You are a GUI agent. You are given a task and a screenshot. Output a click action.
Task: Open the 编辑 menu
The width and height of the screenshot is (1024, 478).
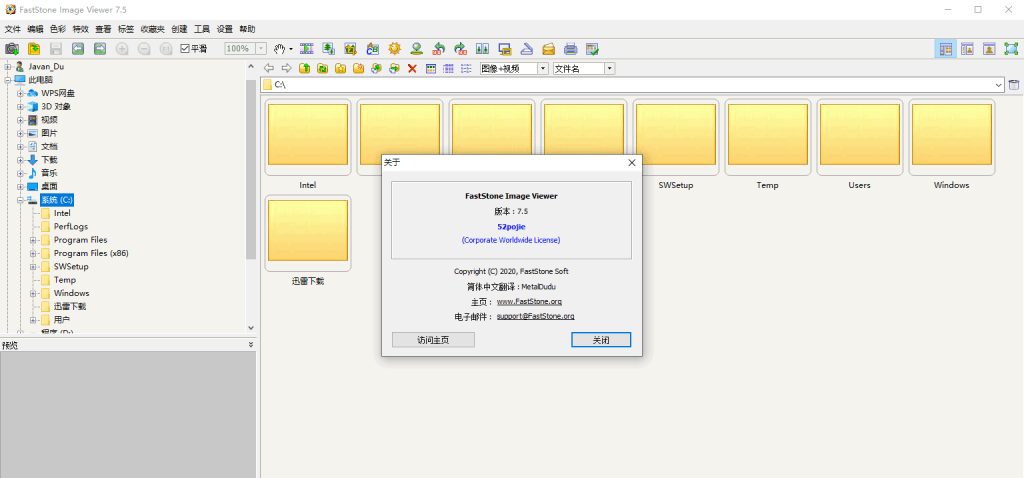point(35,29)
